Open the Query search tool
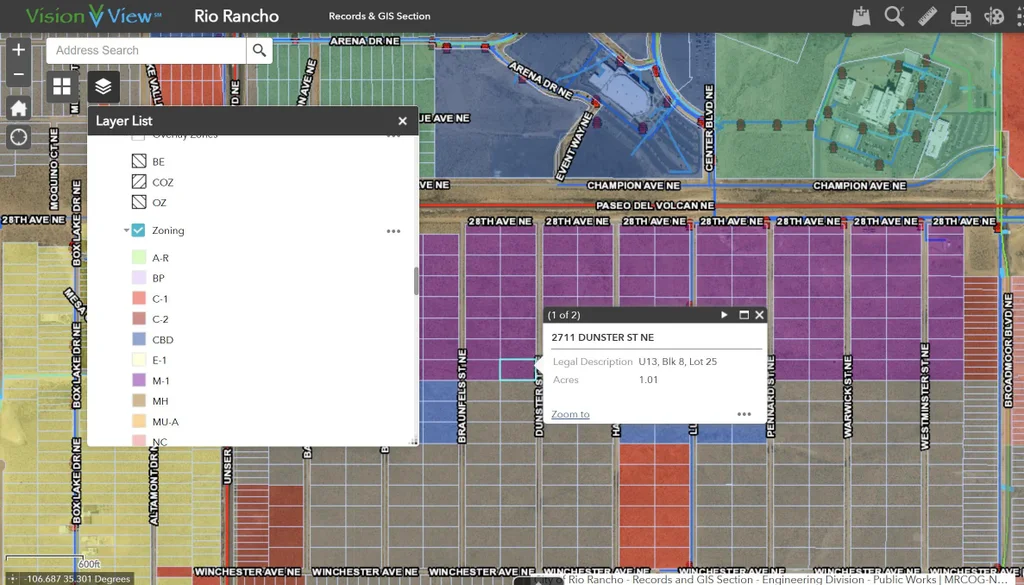Viewport: 1024px width, 585px height. tap(894, 16)
